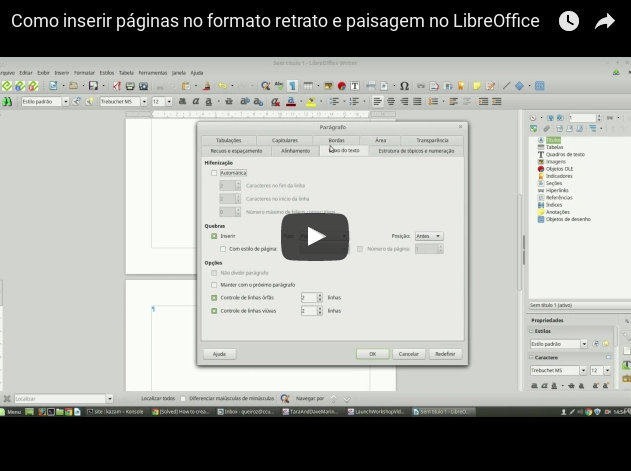Click the Undo arrow icon
631x471 pixels.
tap(223, 86)
